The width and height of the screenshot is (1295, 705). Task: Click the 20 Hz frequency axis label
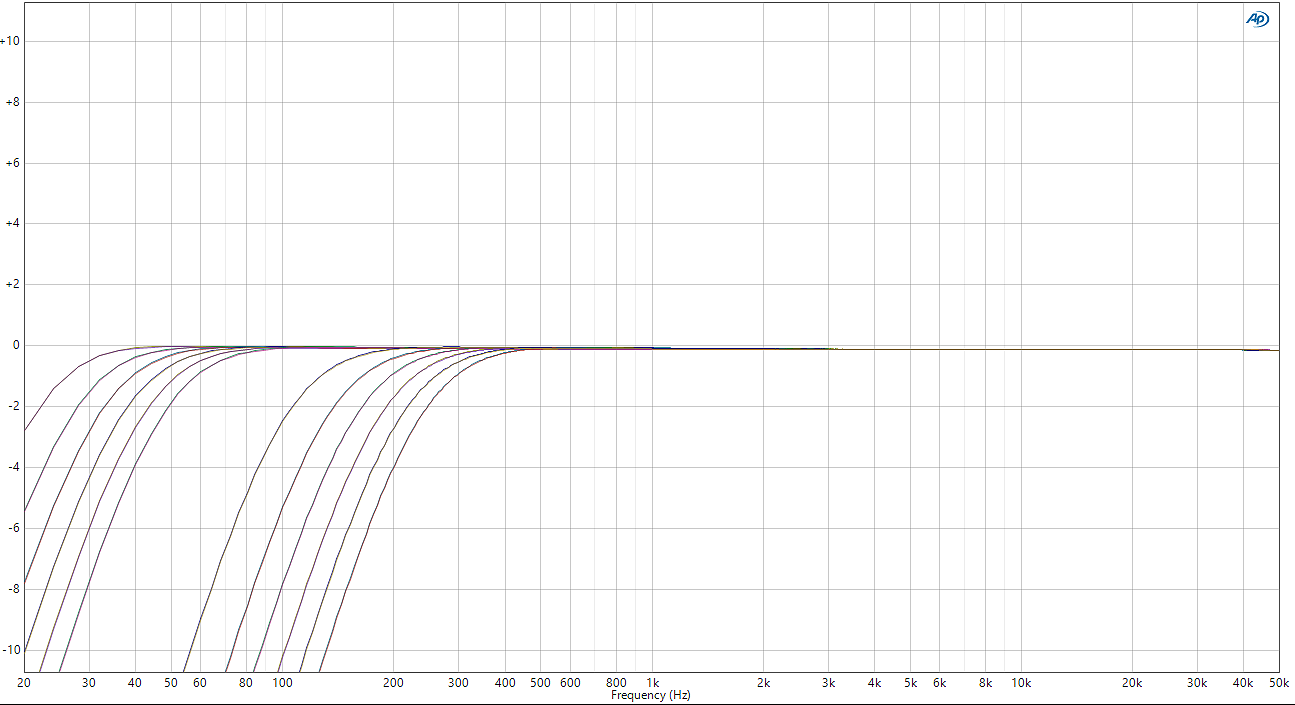tap(24, 683)
